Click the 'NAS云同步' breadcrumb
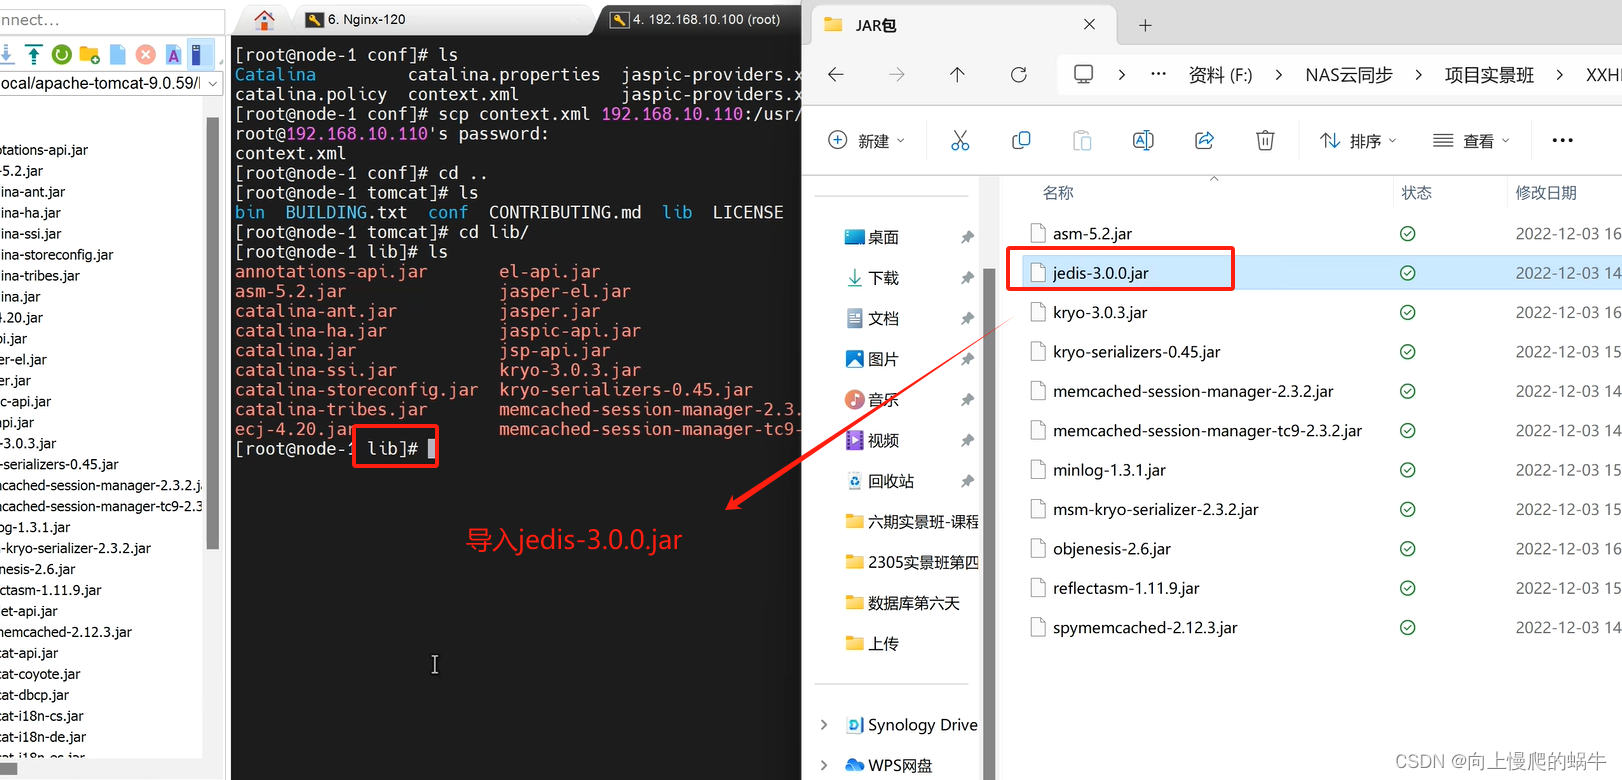This screenshot has width=1622, height=780. [1349, 75]
